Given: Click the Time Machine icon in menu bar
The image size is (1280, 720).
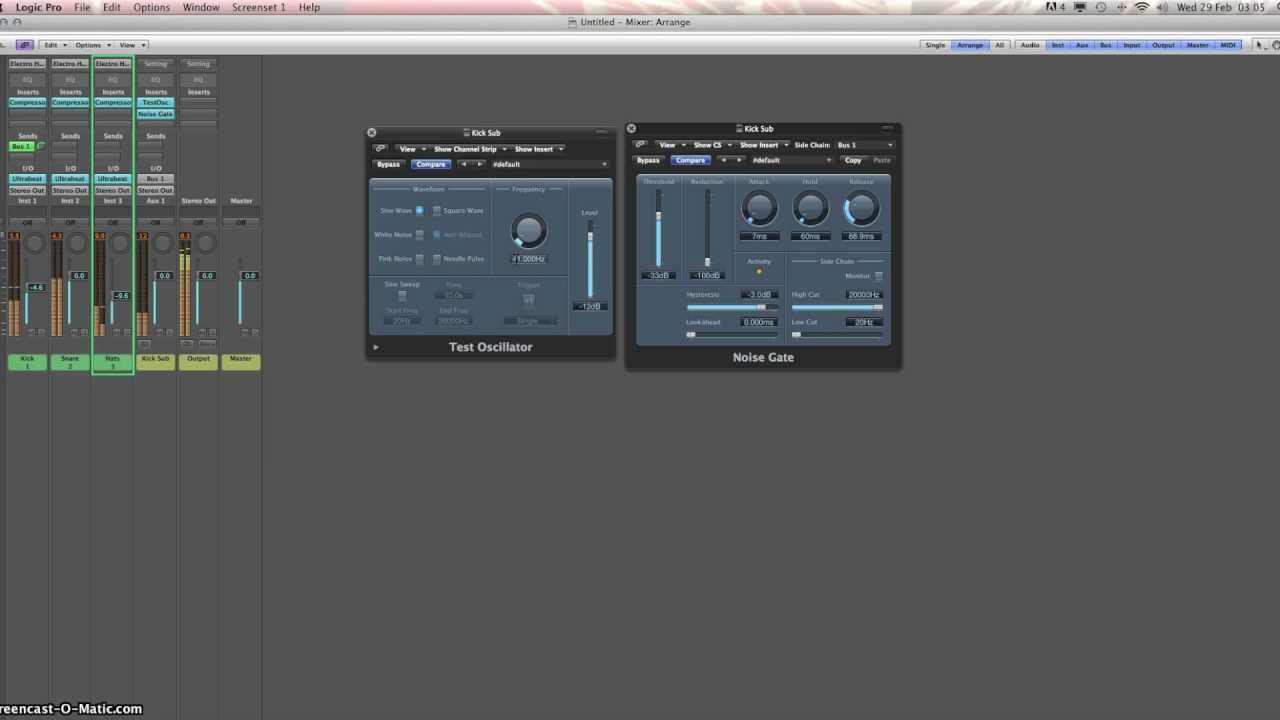Looking at the screenshot, I should [x=1101, y=7].
